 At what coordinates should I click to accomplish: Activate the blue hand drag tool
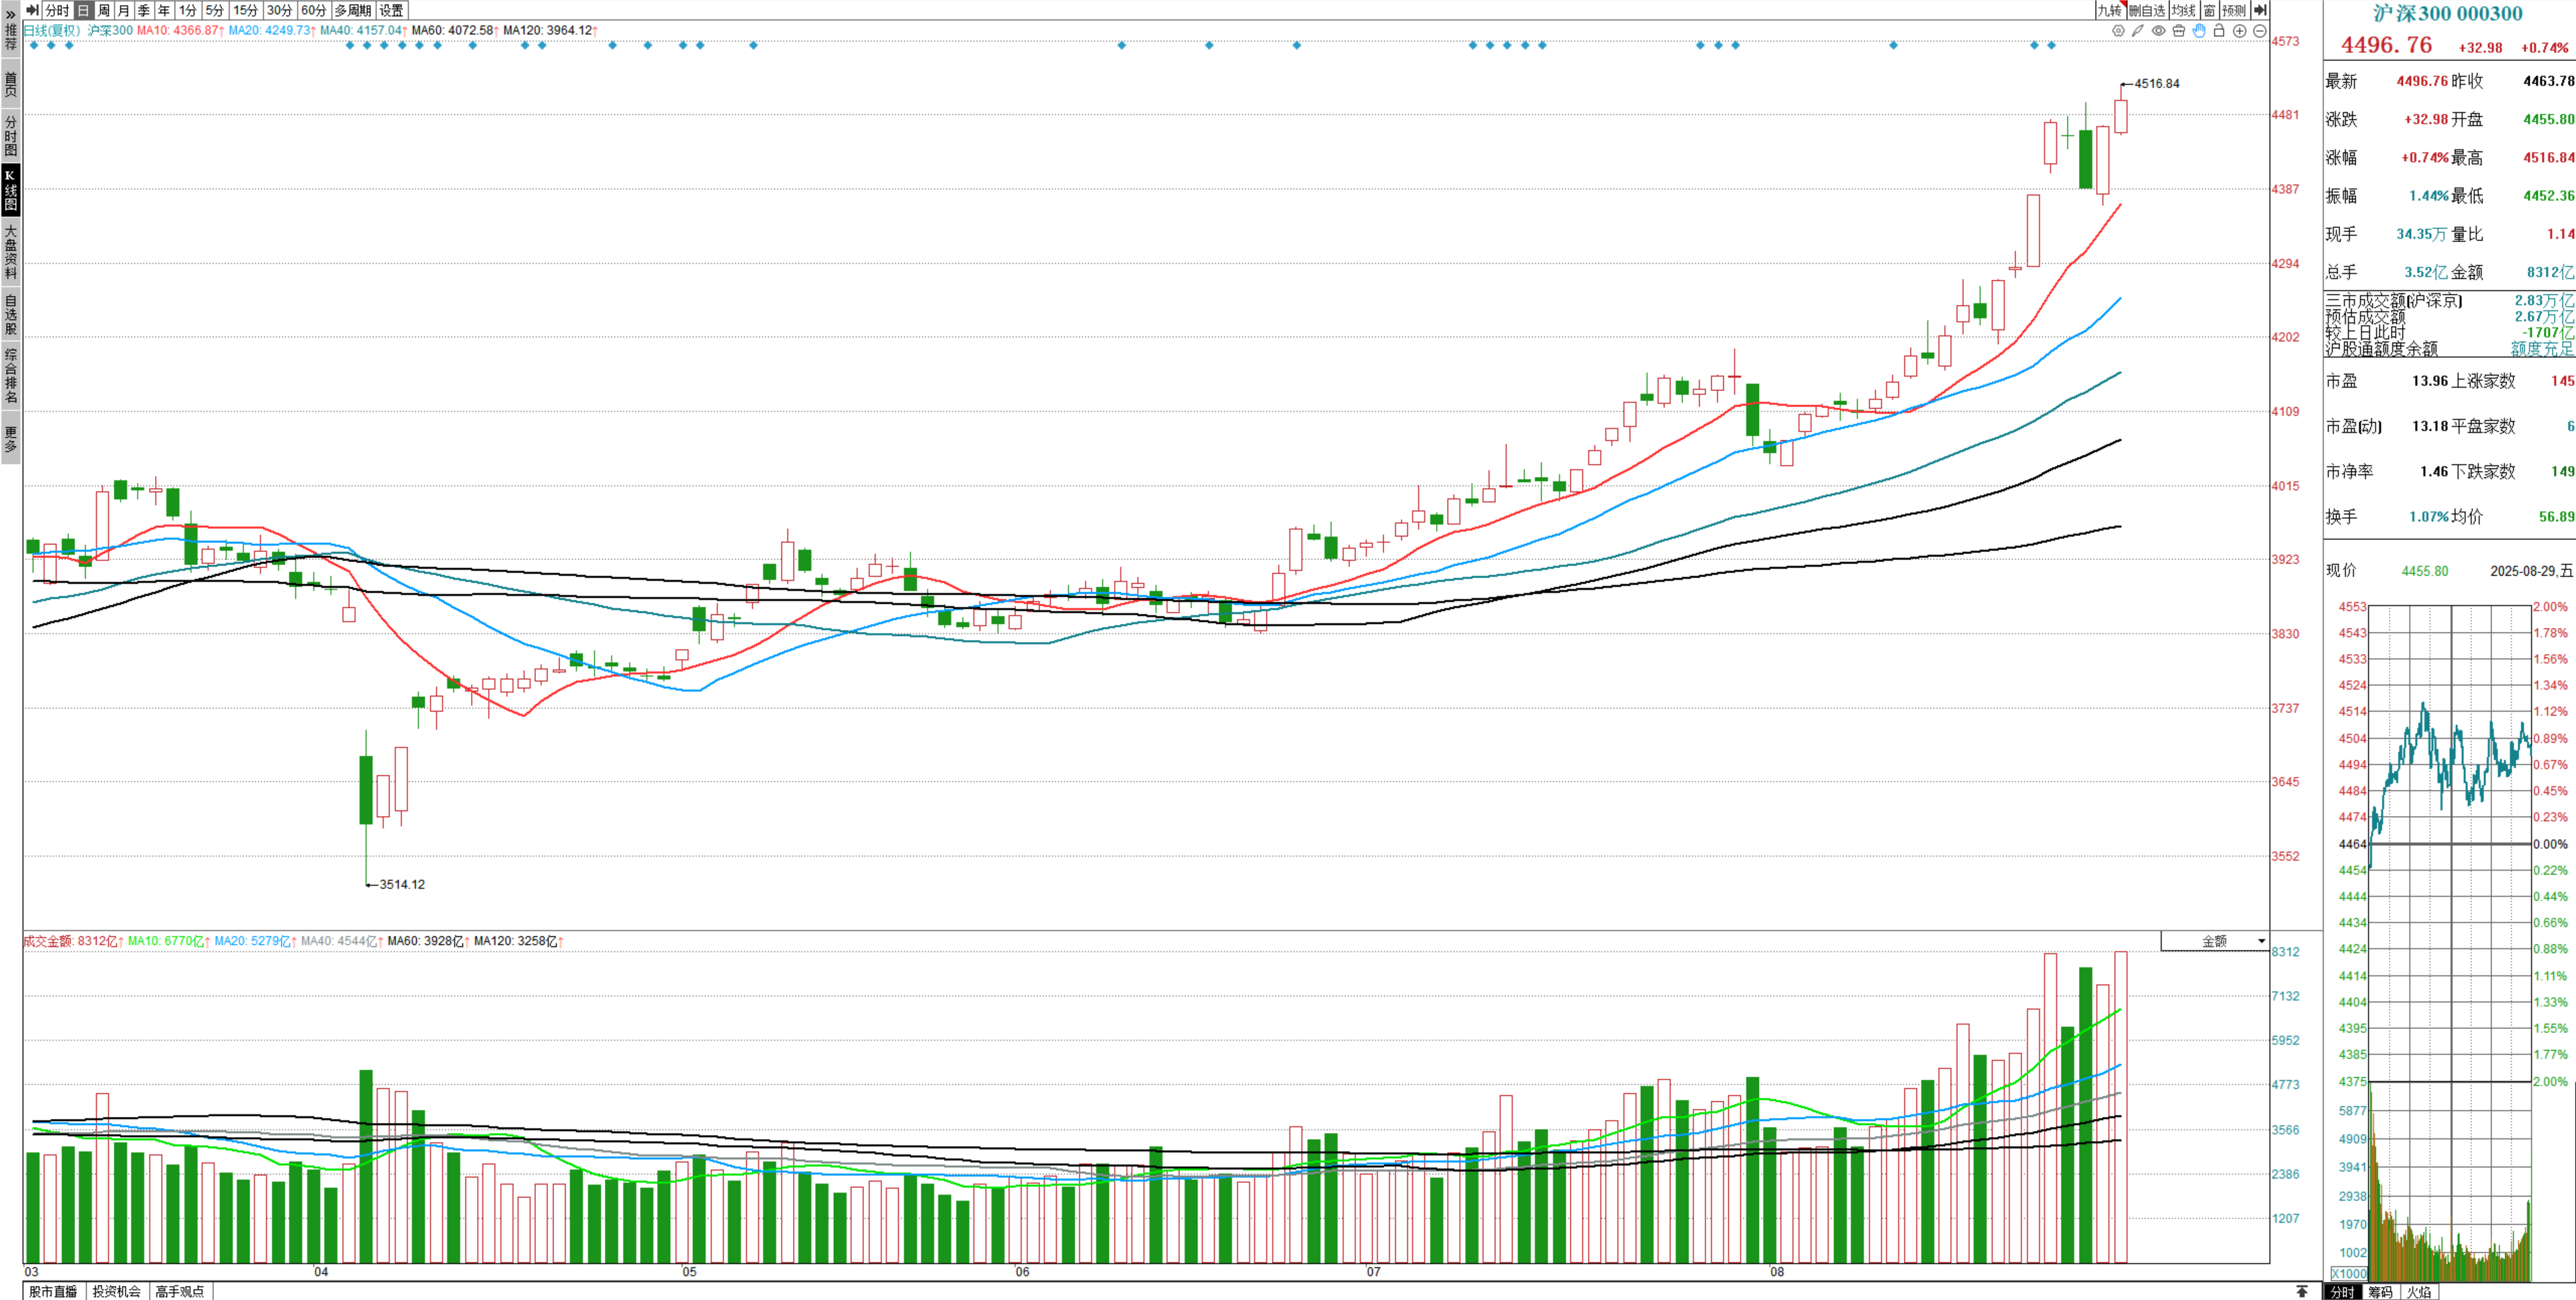tap(2199, 31)
